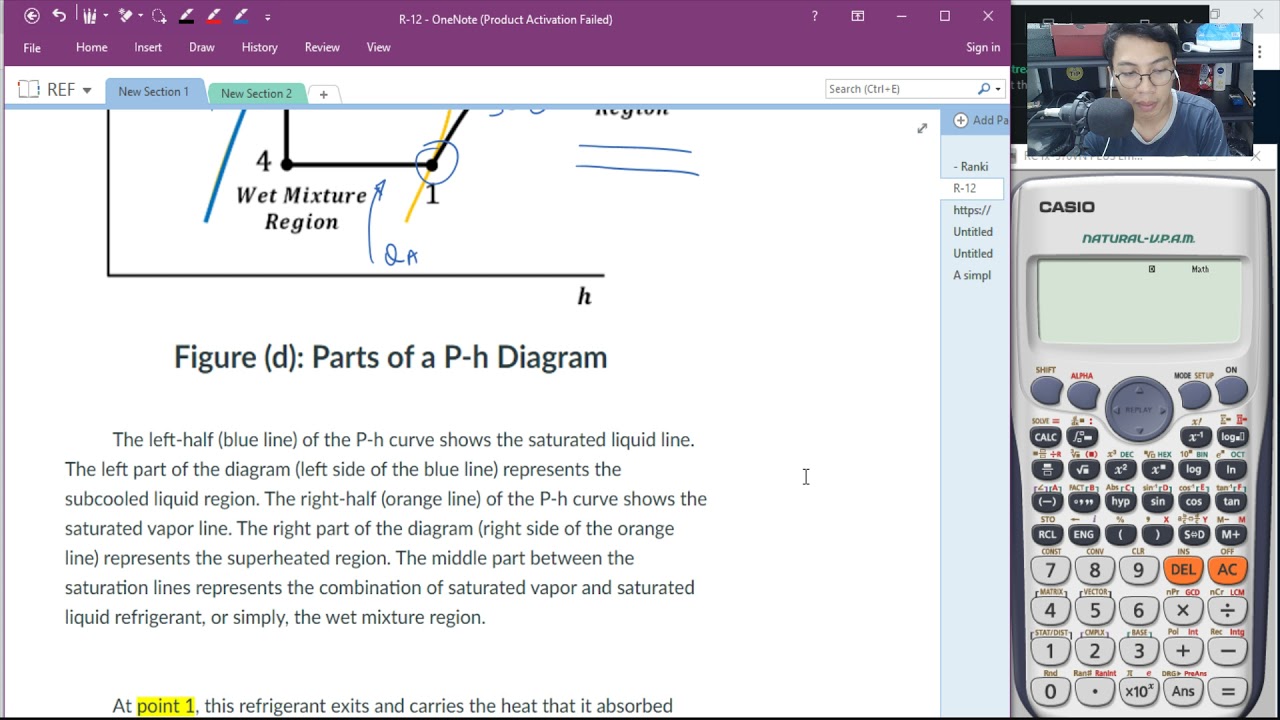Click calculator orange AC key
Viewport: 1280px width, 720px height.
[1227, 570]
